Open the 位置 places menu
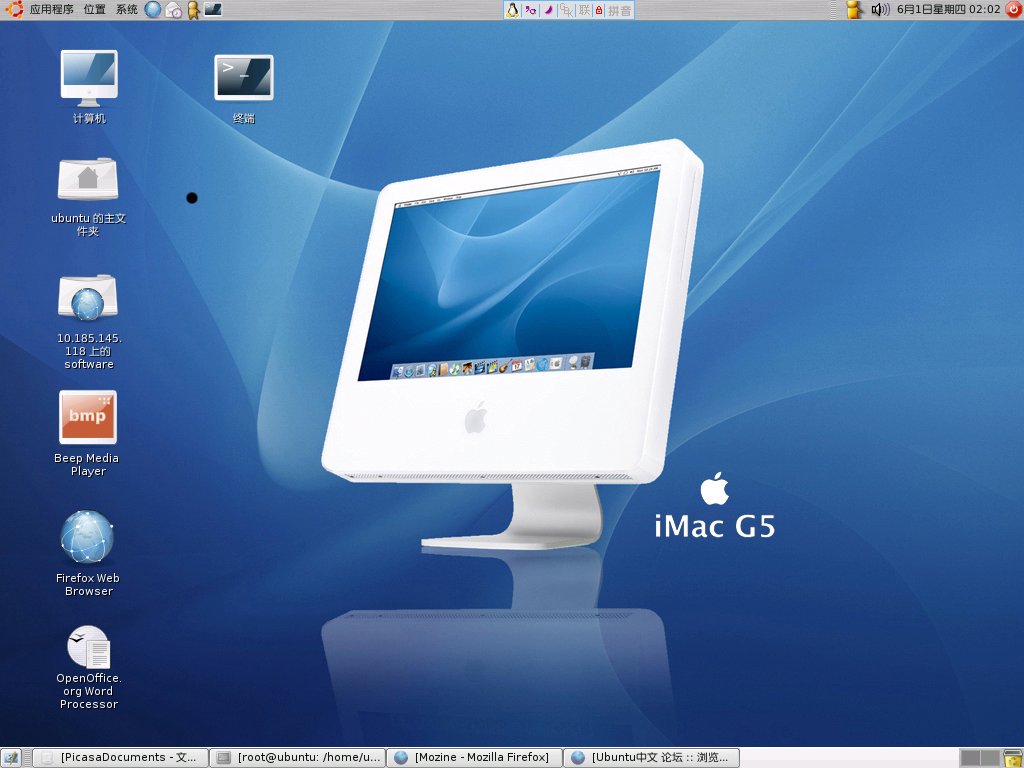This screenshot has width=1024, height=768. [x=95, y=9]
